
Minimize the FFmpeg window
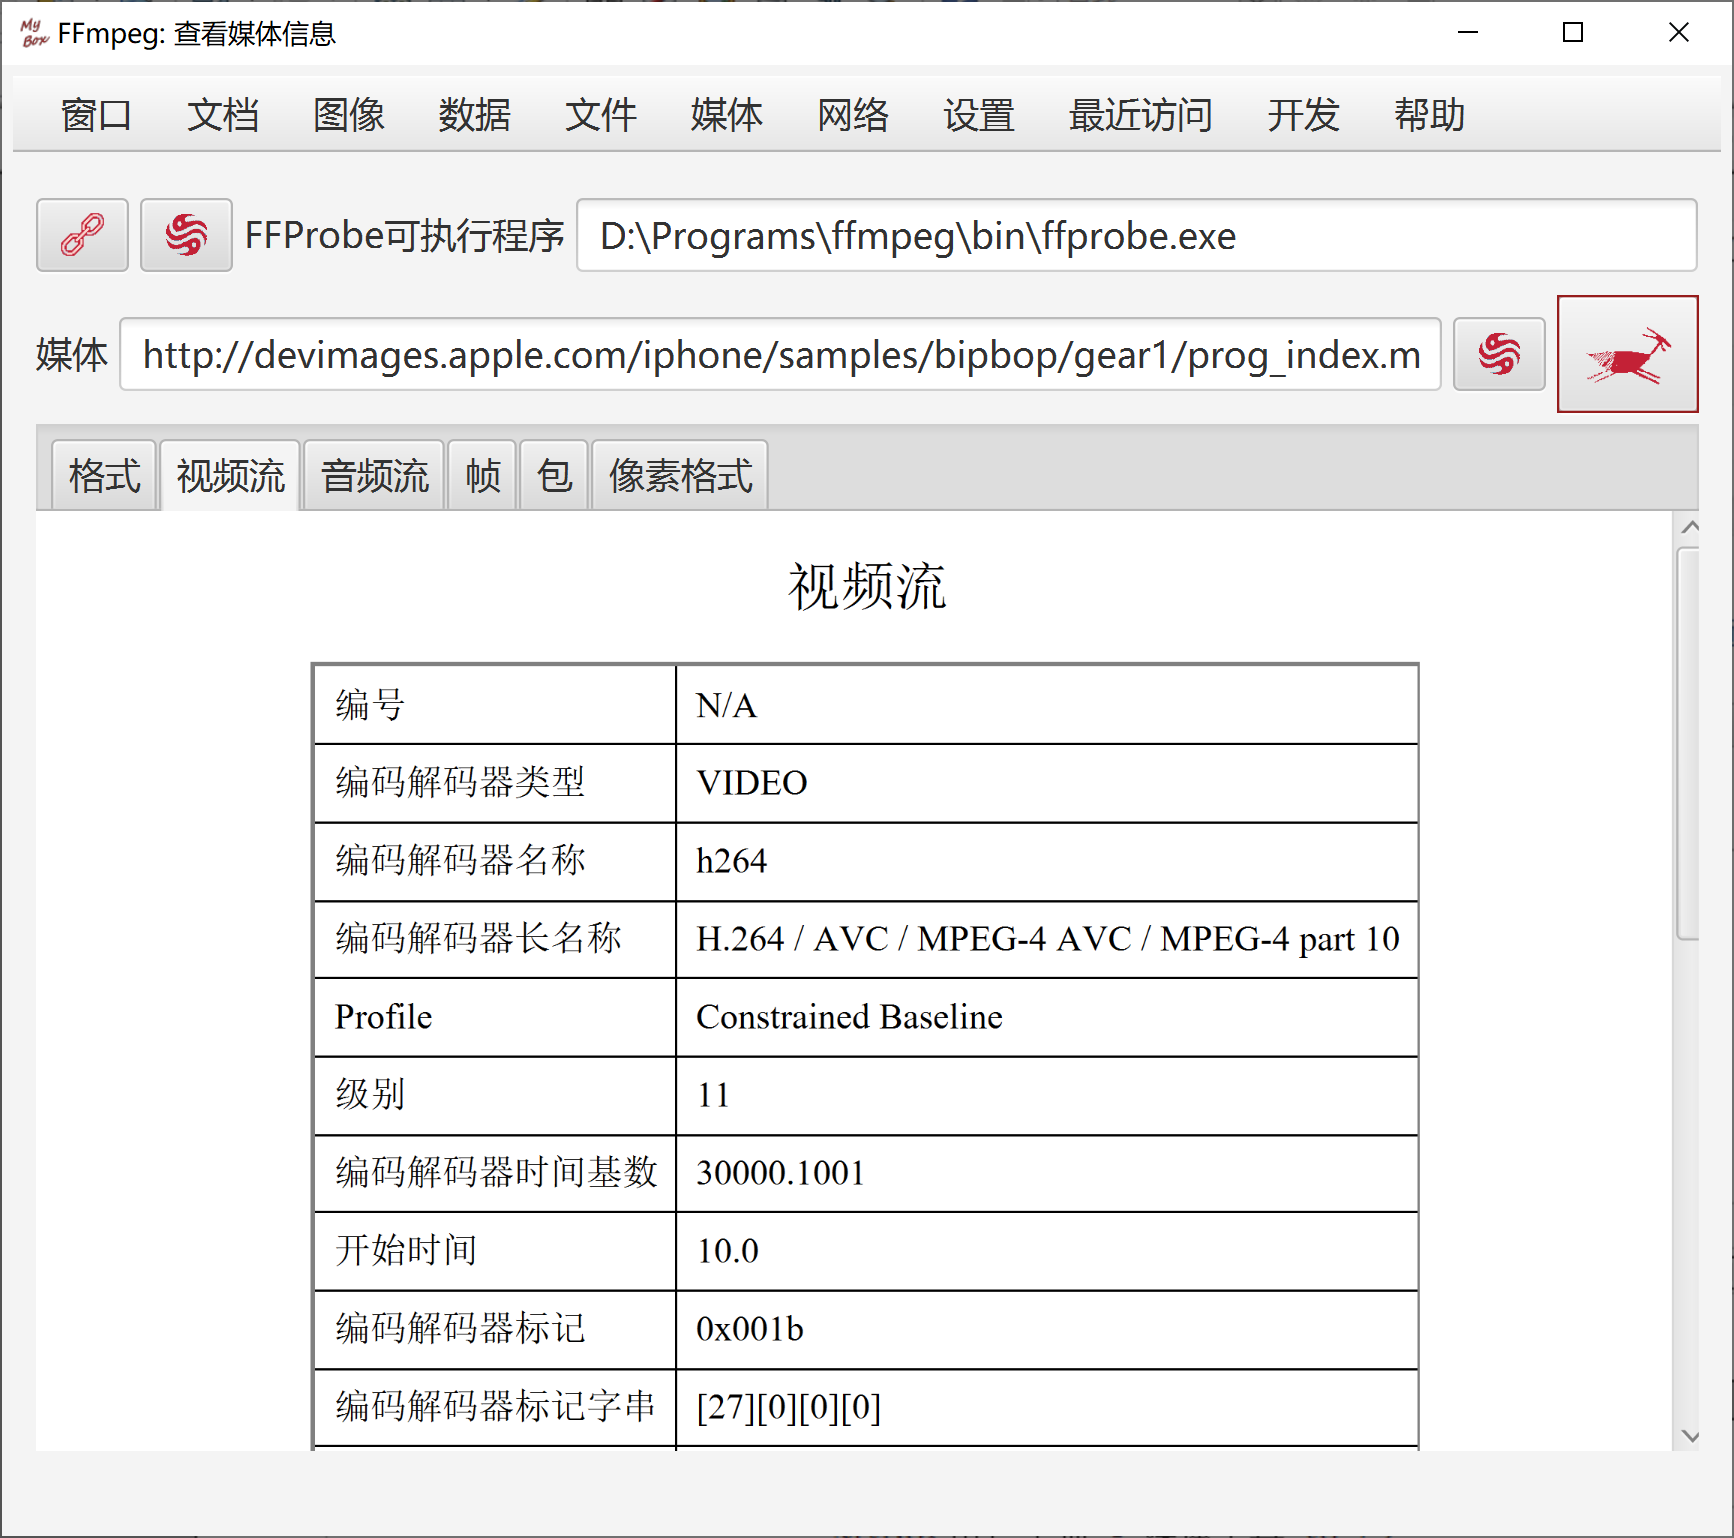coord(1468,33)
